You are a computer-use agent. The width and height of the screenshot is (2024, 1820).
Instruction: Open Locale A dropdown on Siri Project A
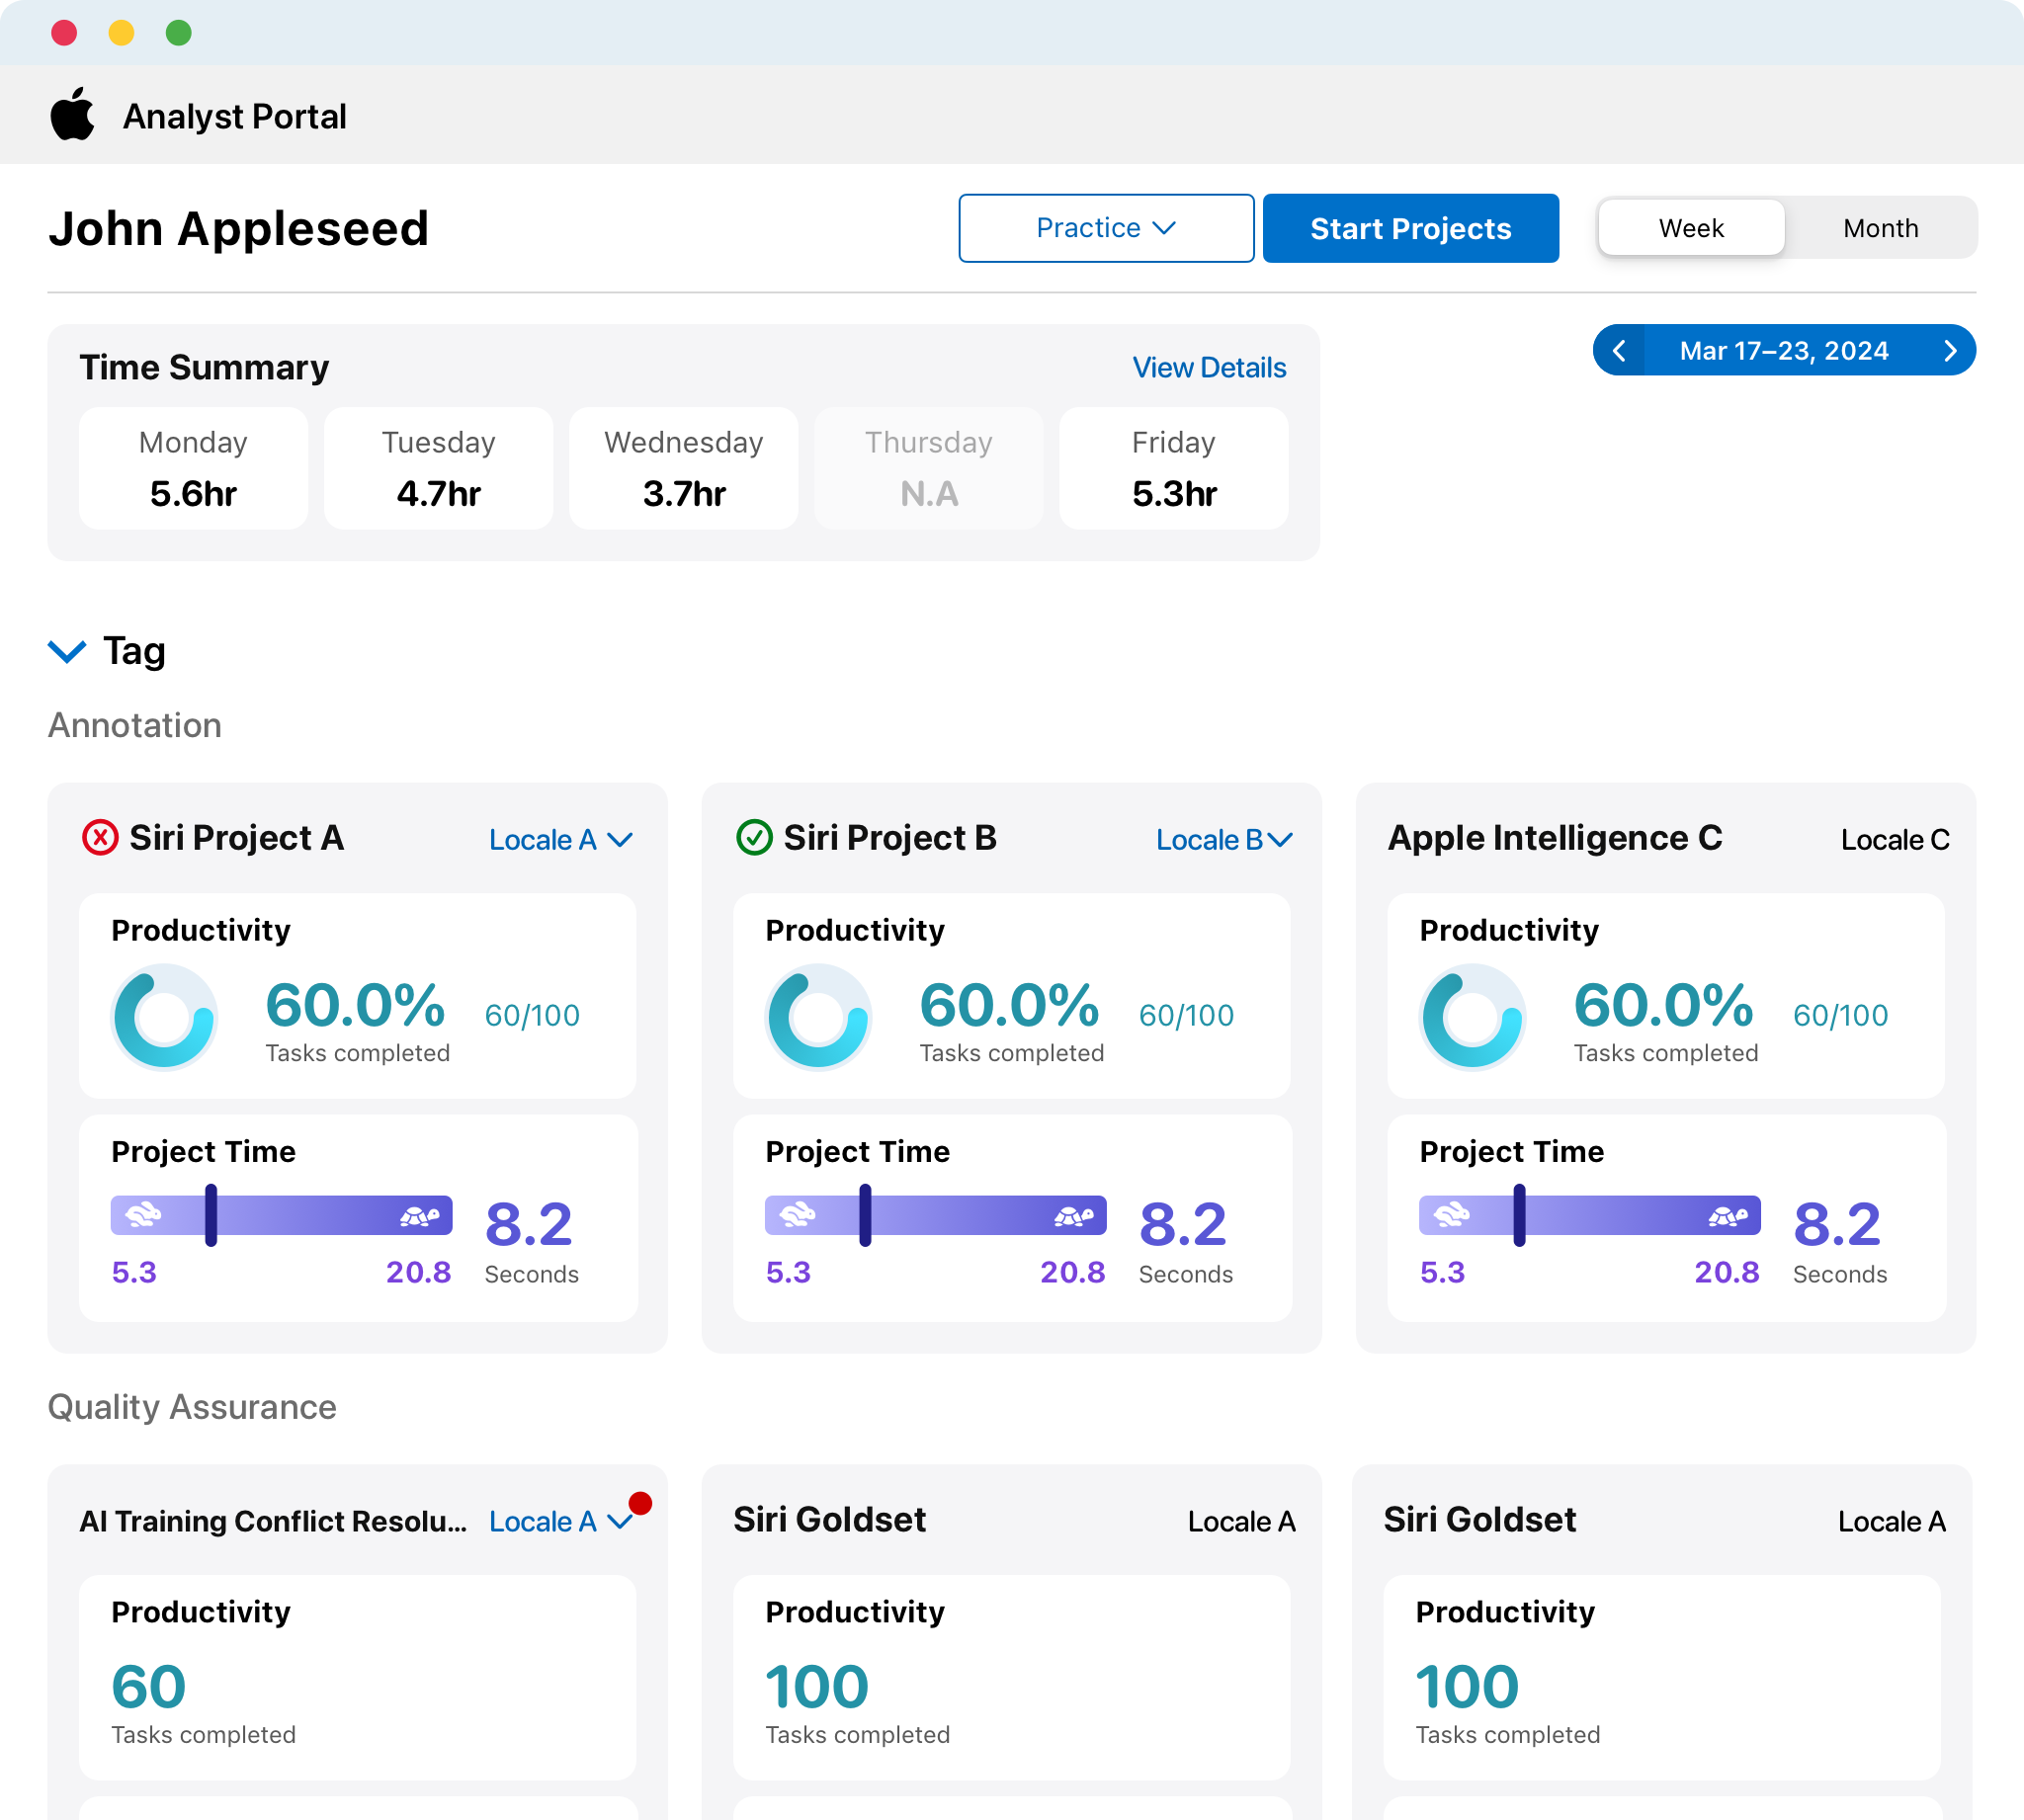point(561,840)
